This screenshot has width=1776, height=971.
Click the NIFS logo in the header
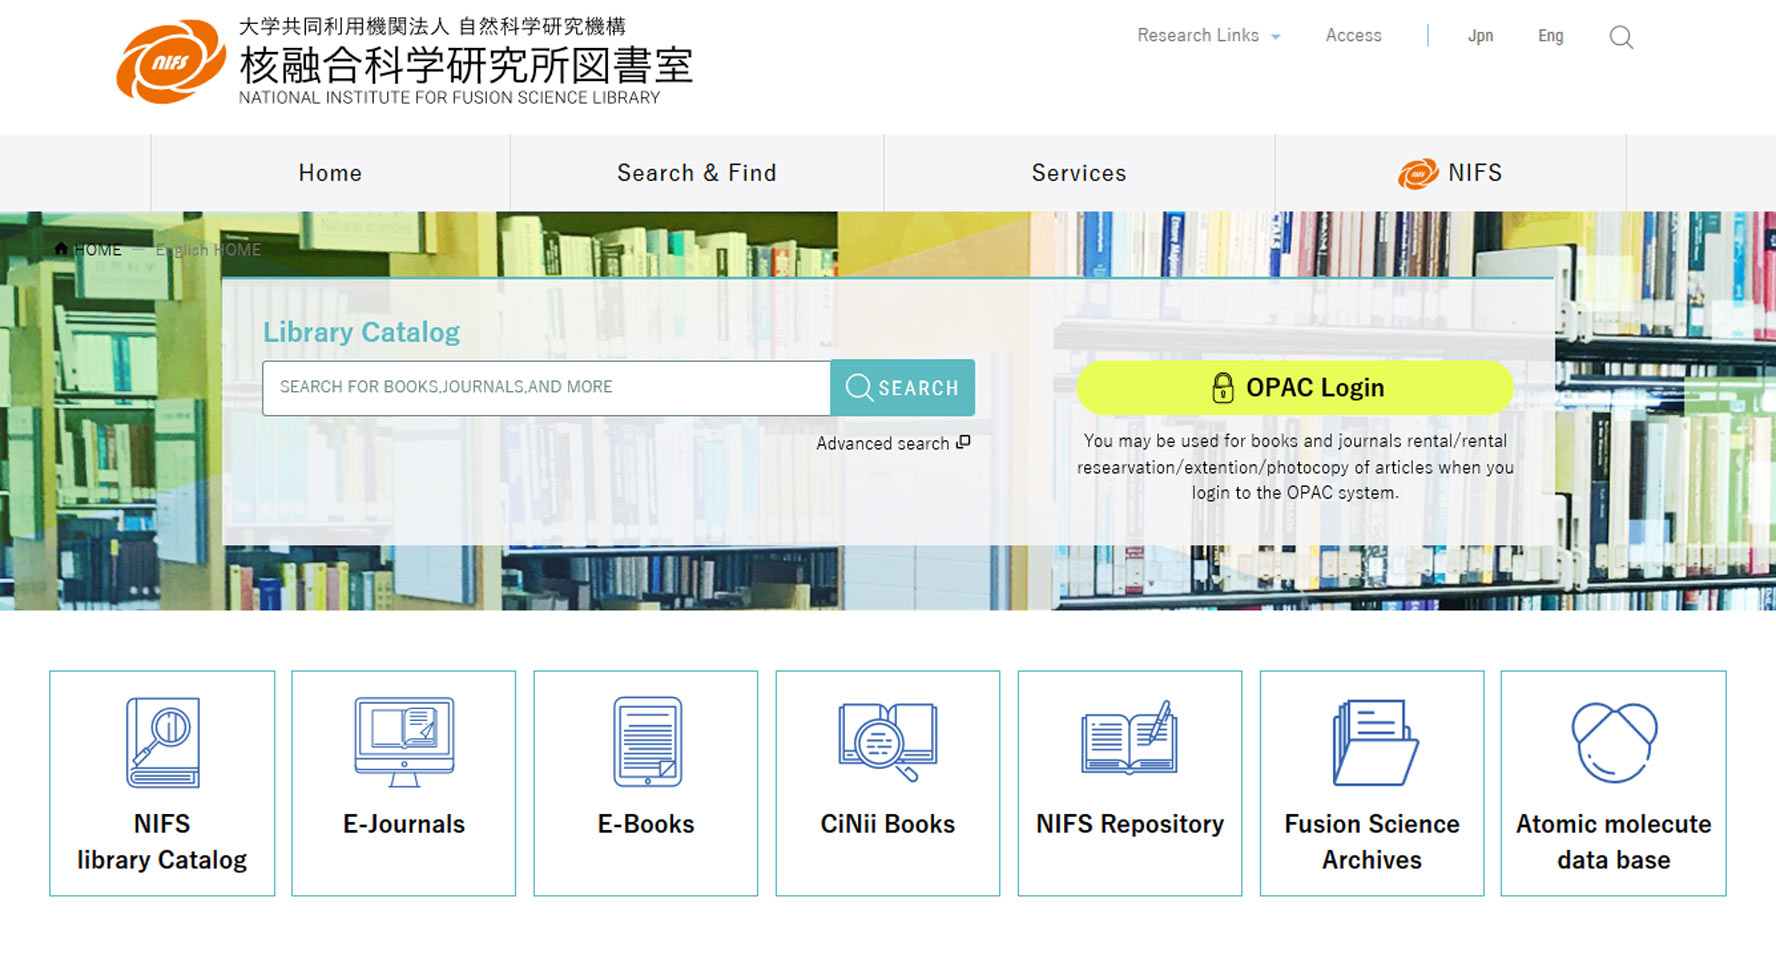click(171, 62)
